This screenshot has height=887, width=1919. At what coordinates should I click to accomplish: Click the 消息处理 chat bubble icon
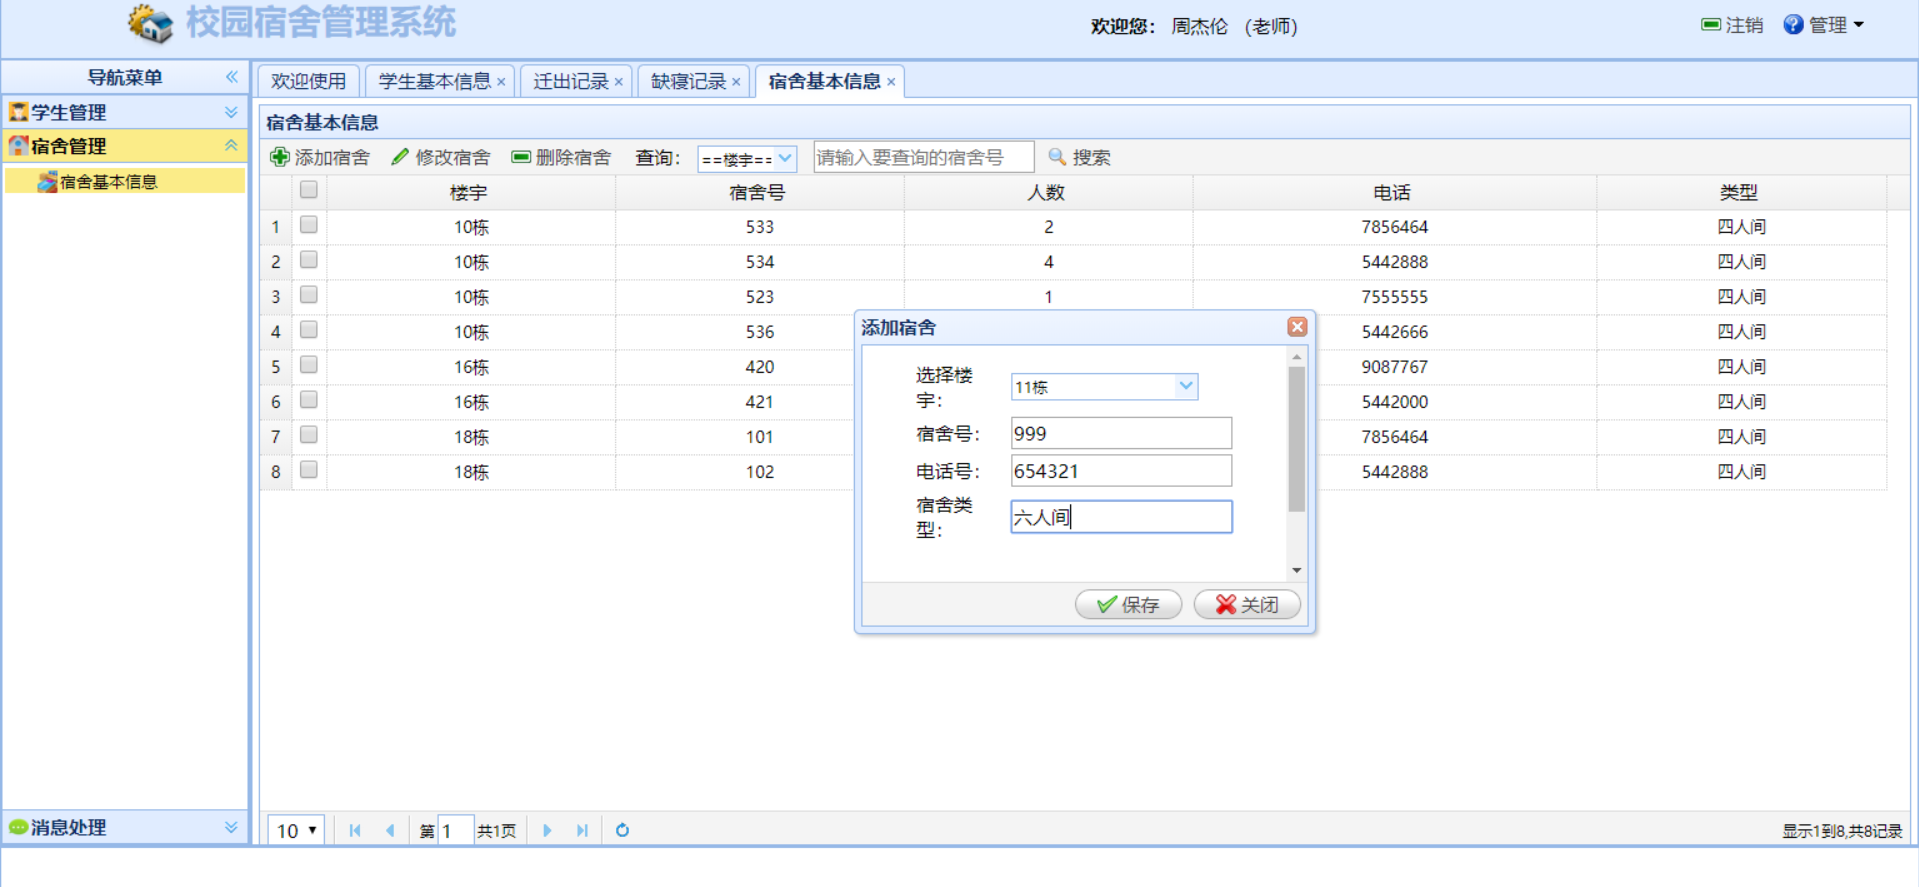(18, 827)
